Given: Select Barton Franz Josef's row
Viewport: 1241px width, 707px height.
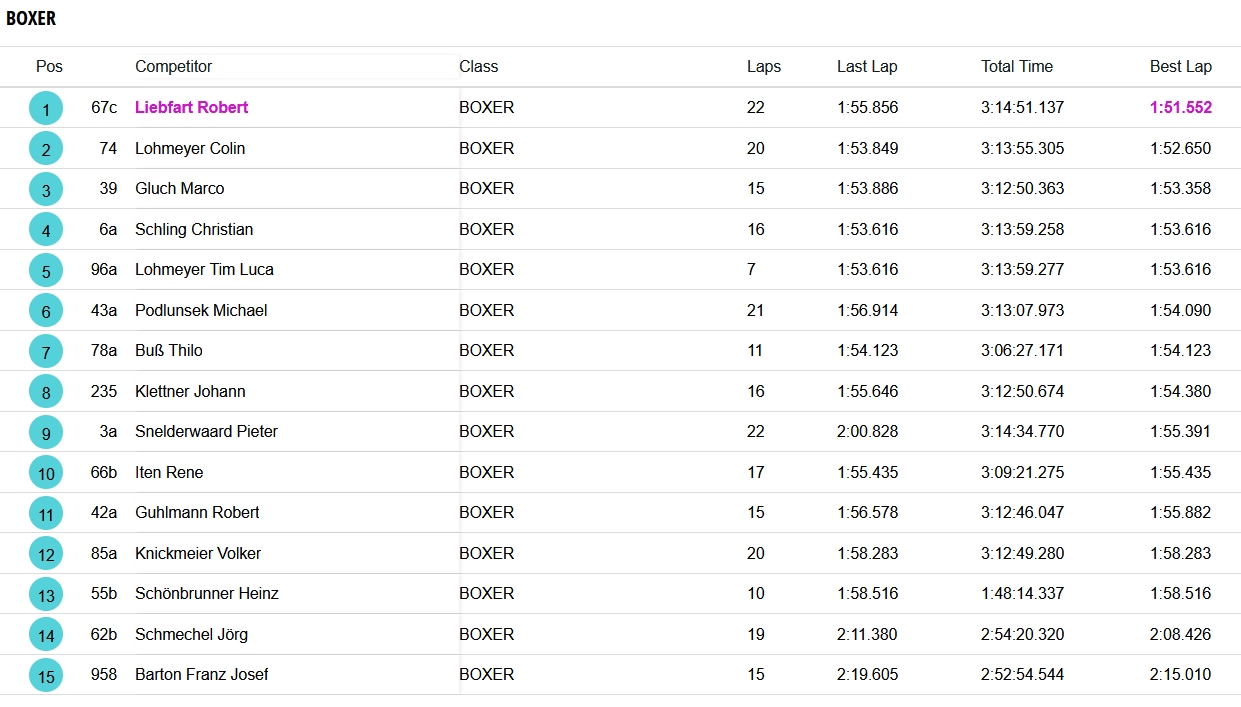Looking at the screenshot, I should coord(201,675).
